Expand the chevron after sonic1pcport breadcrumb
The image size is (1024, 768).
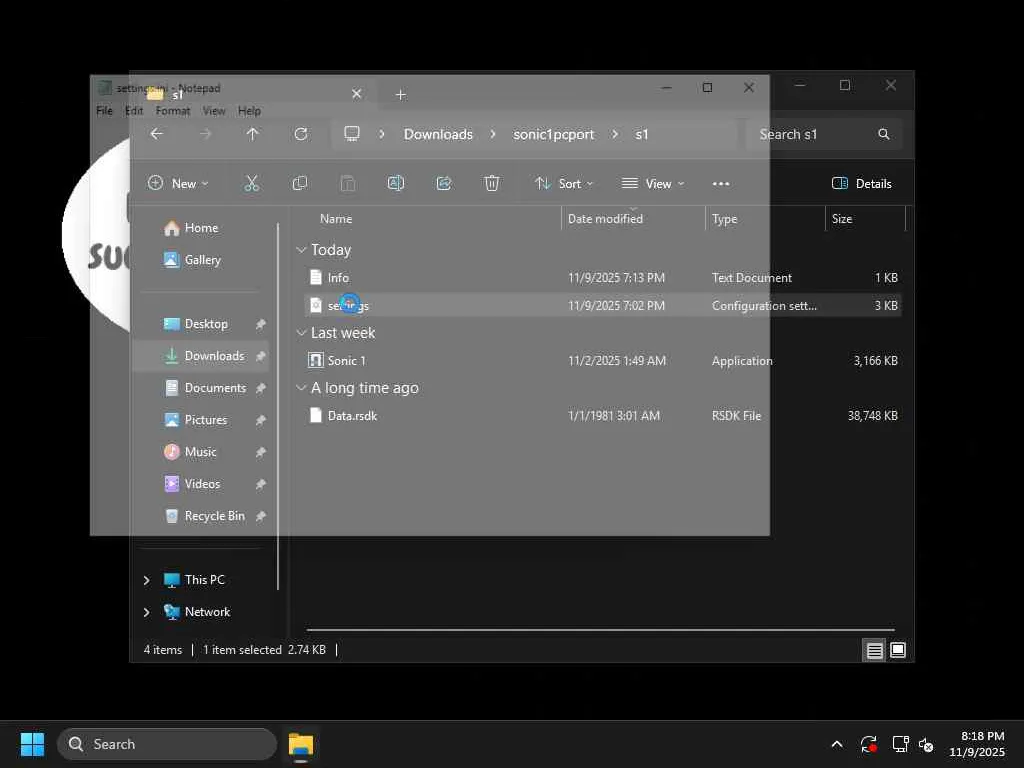pos(615,134)
